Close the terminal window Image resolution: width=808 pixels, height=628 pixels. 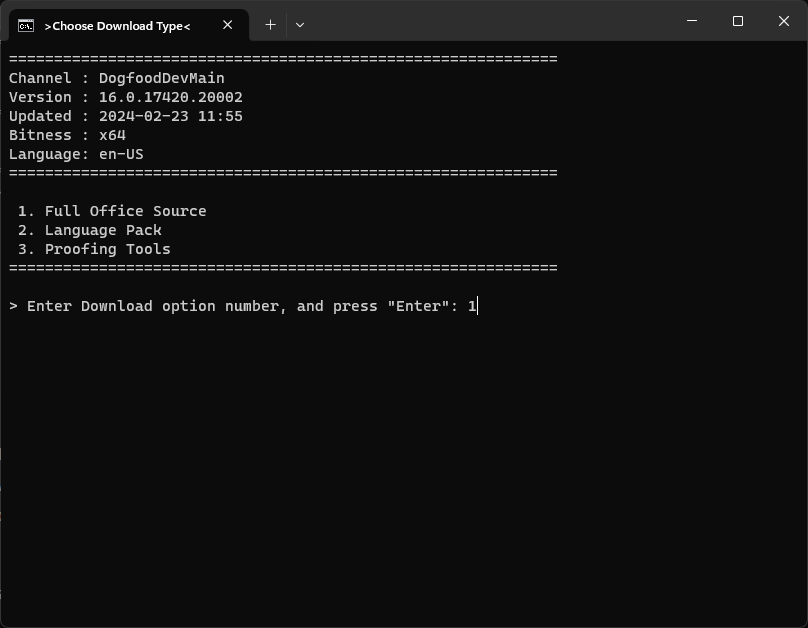[784, 21]
